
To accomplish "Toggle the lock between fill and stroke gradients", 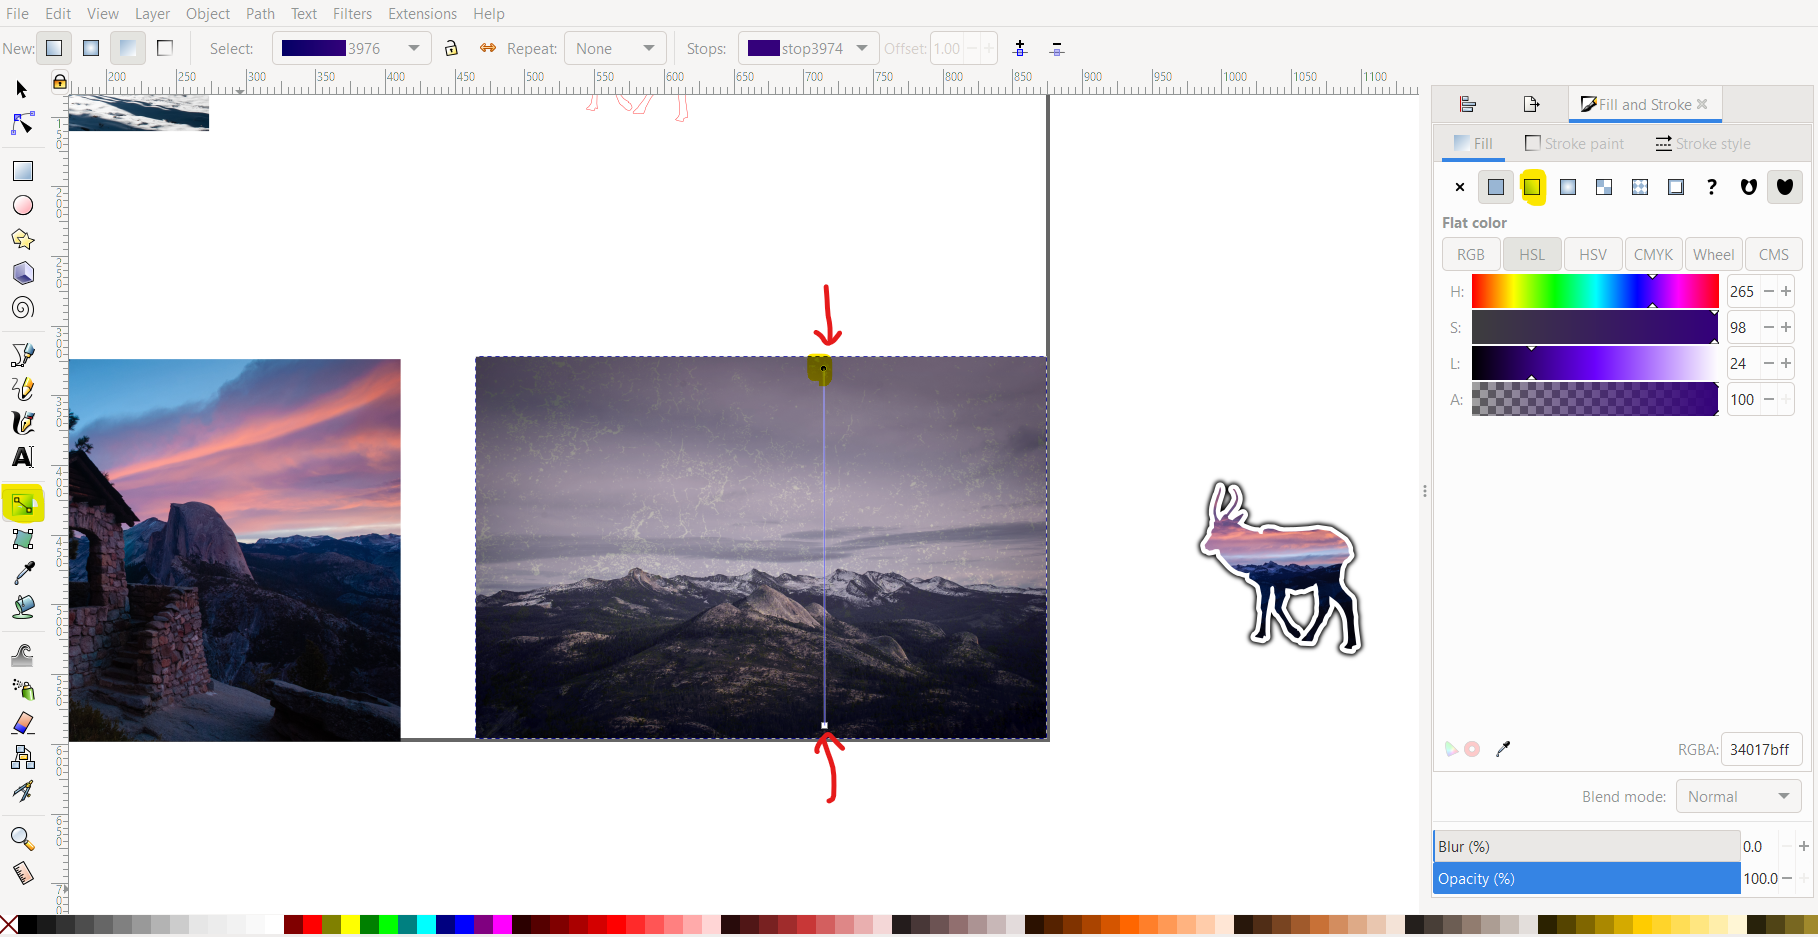I will (x=450, y=48).
